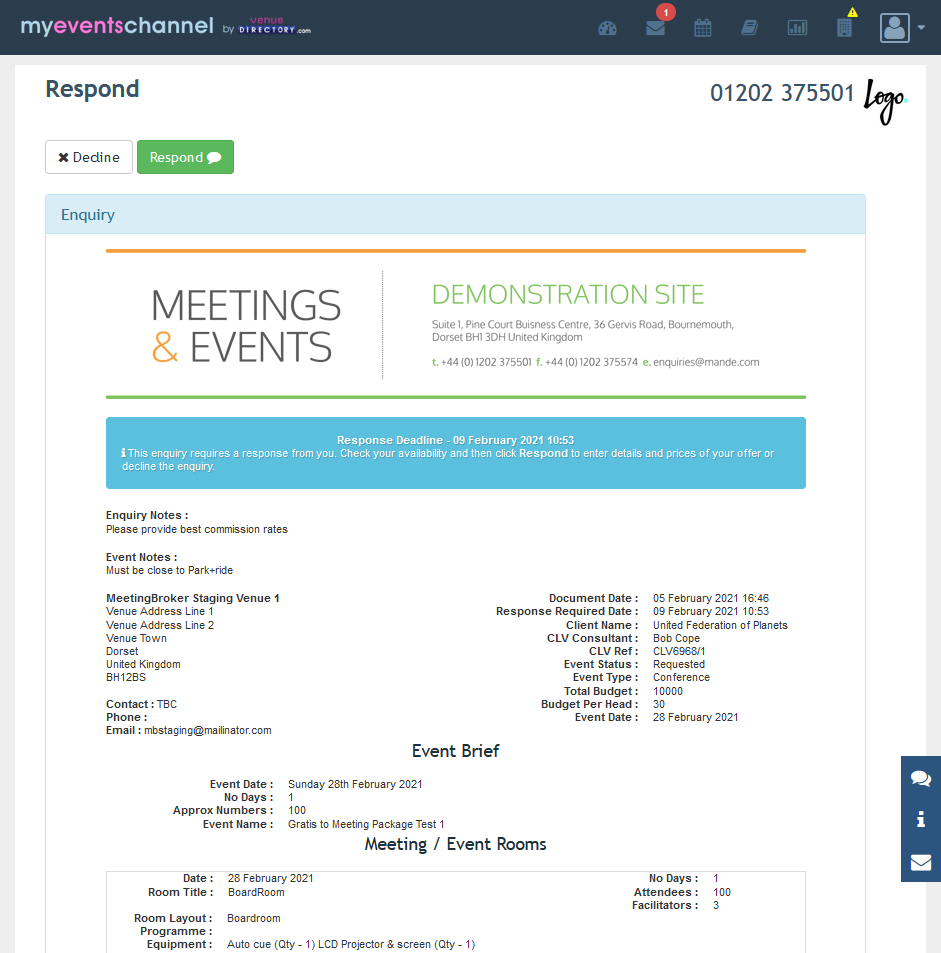This screenshot has width=941, height=953.
Task: Click Event Status value Requested
Action: 679,665
